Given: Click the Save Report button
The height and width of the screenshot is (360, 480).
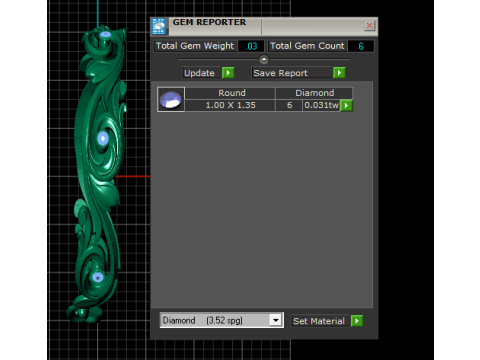Looking at the screenshot, I should (292, 73).
